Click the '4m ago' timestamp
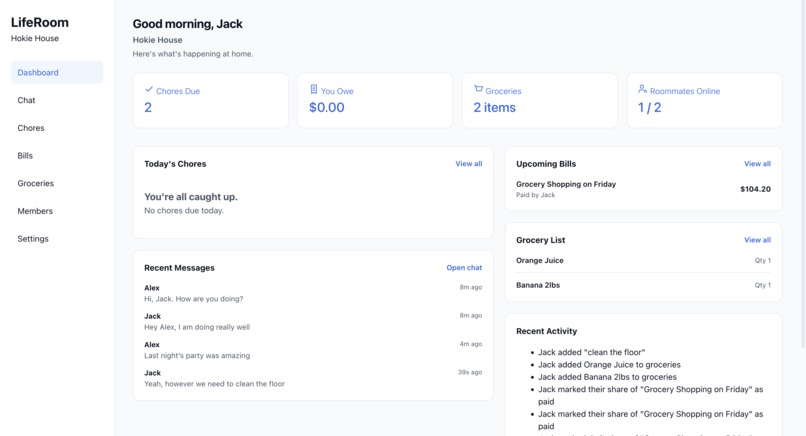806x436 pixels. click(471, 344)
